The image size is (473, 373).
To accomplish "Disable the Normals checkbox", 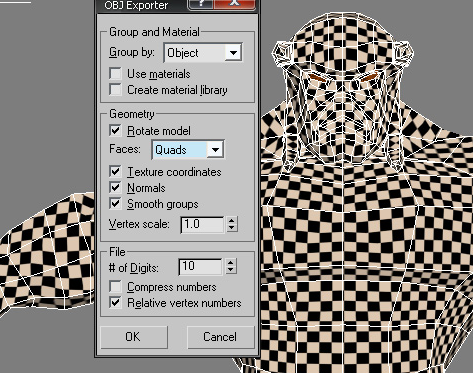I will pyautogui.click(x=116, y=188).
